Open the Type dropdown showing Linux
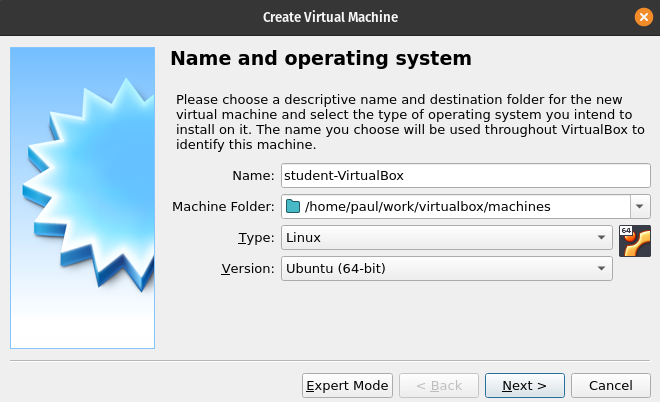 (x=445, y=238)
